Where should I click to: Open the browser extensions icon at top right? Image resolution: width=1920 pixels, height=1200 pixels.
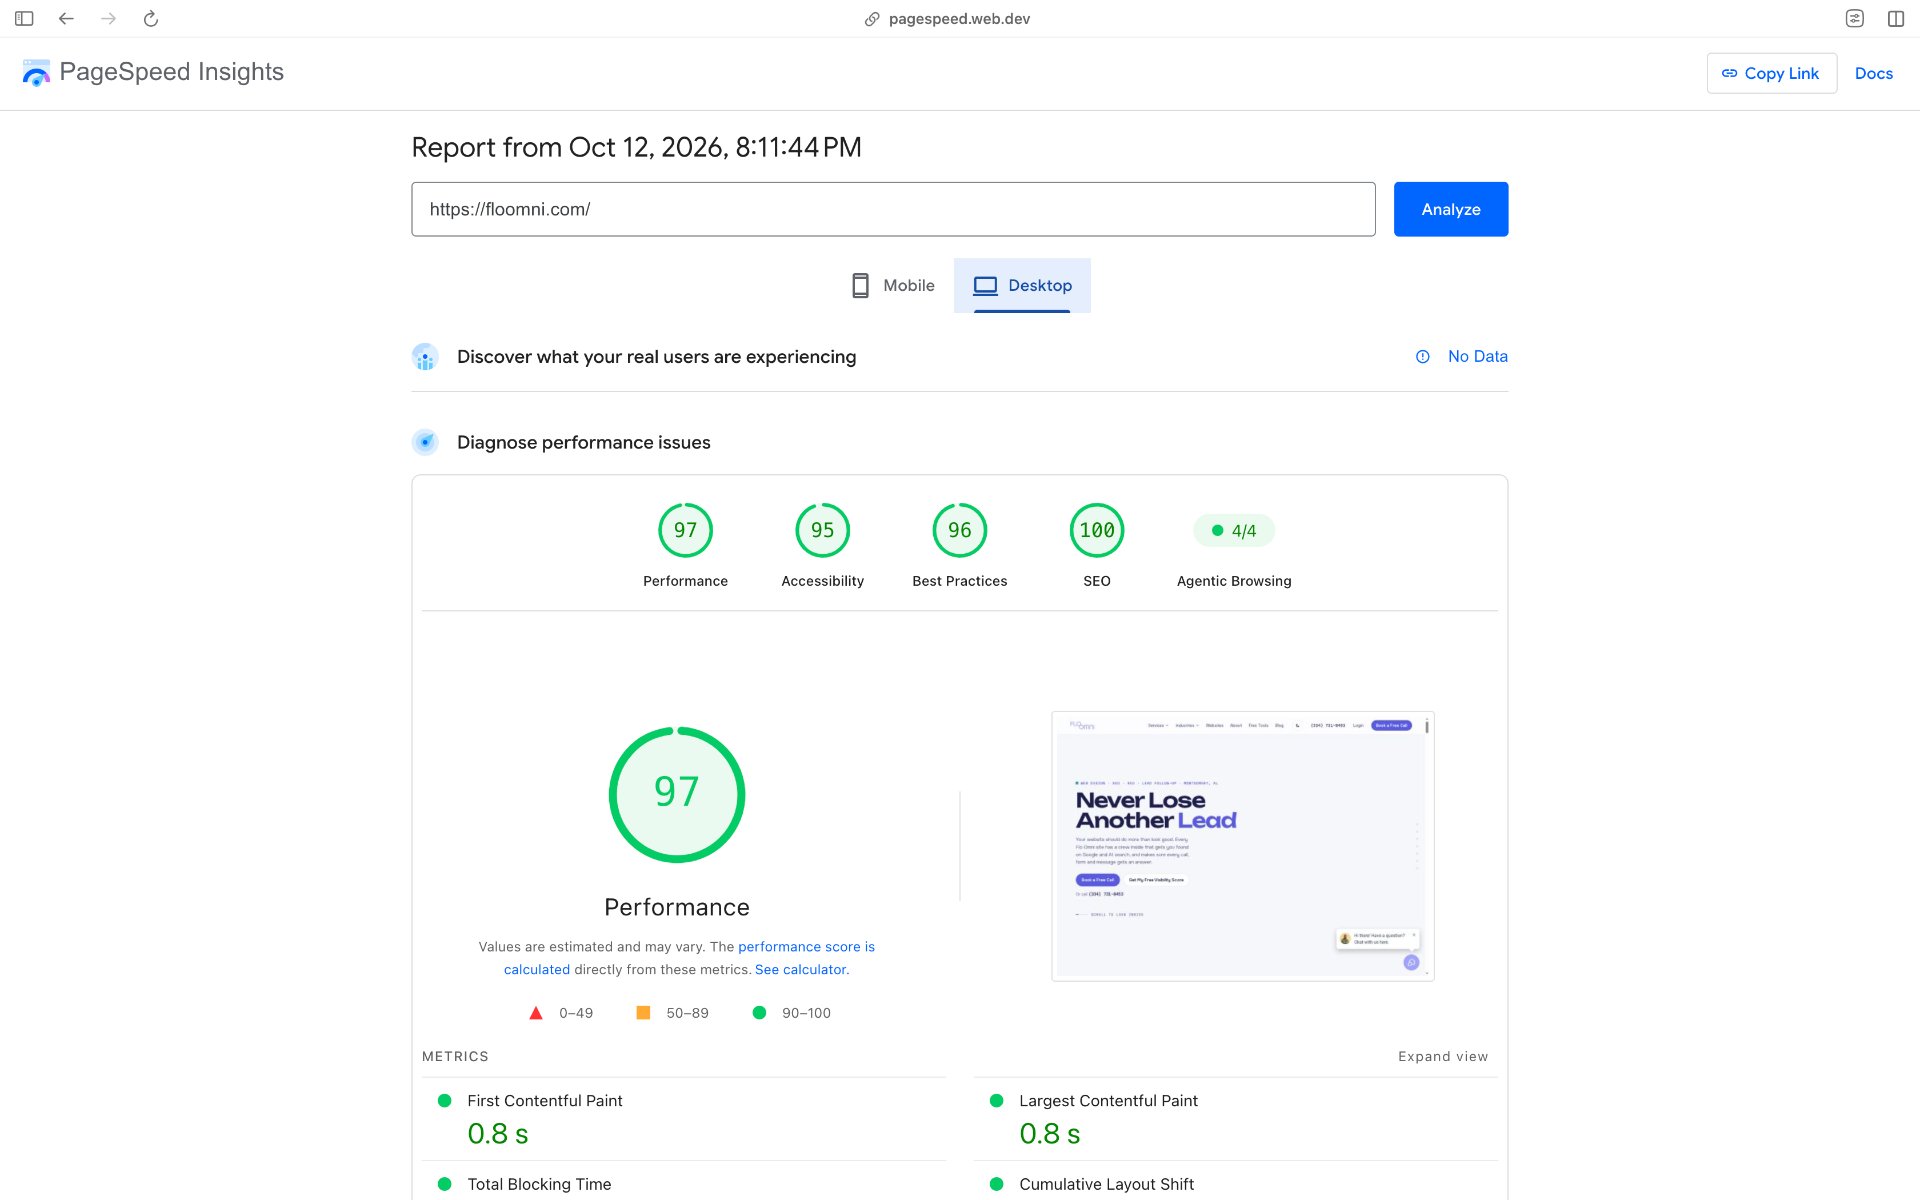tap(1854, 18)
